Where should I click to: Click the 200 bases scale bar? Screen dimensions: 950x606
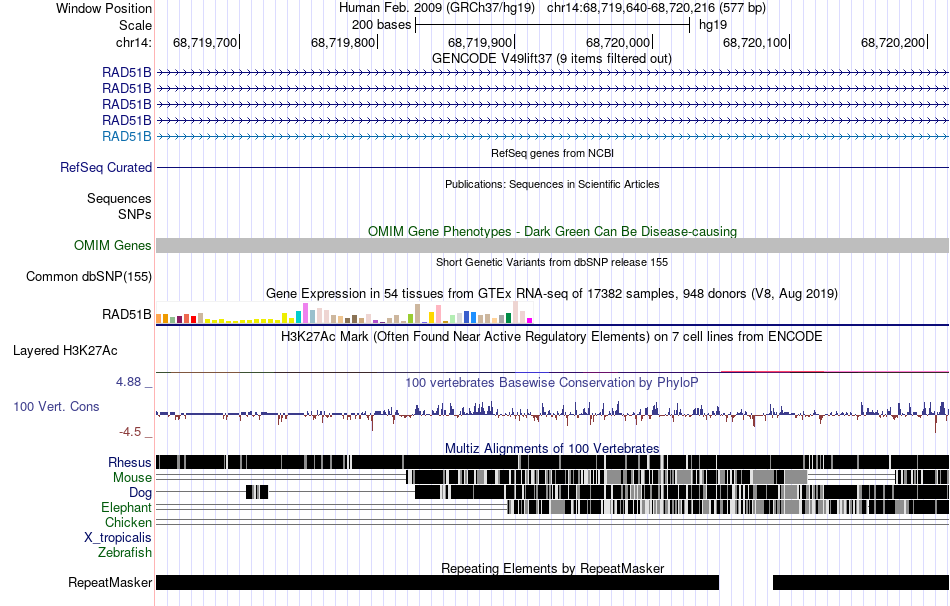pos(552,25)
